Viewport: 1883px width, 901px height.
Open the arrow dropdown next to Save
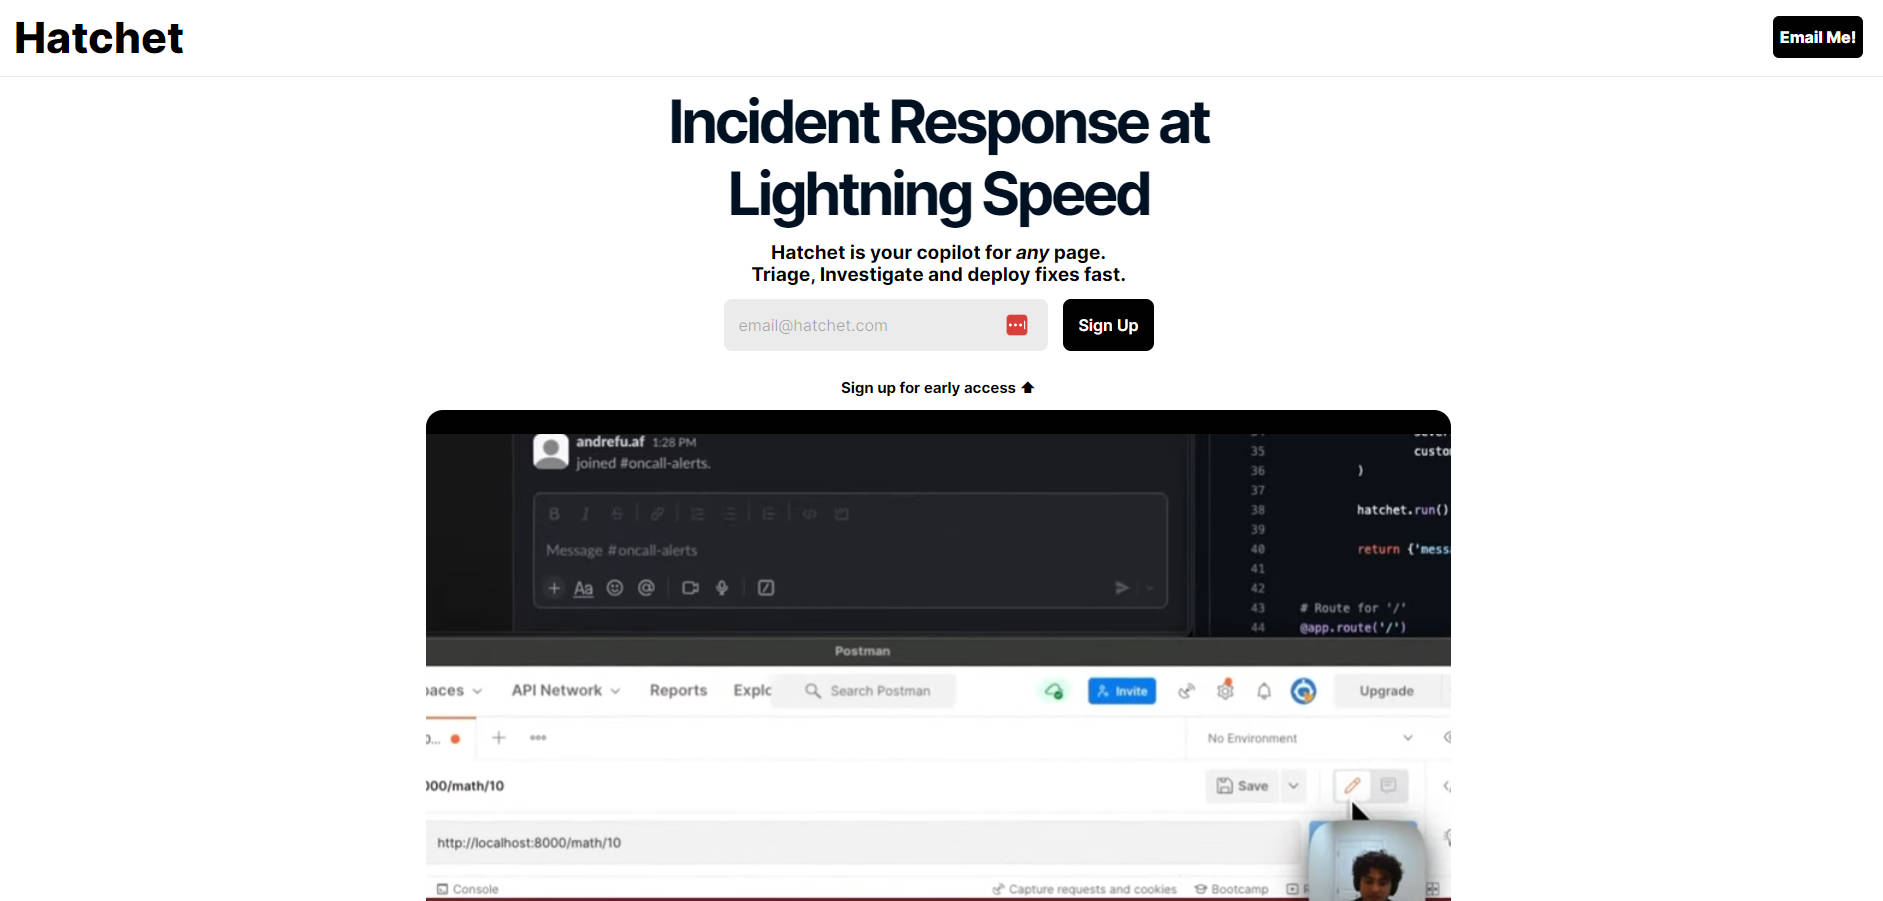1293,786
